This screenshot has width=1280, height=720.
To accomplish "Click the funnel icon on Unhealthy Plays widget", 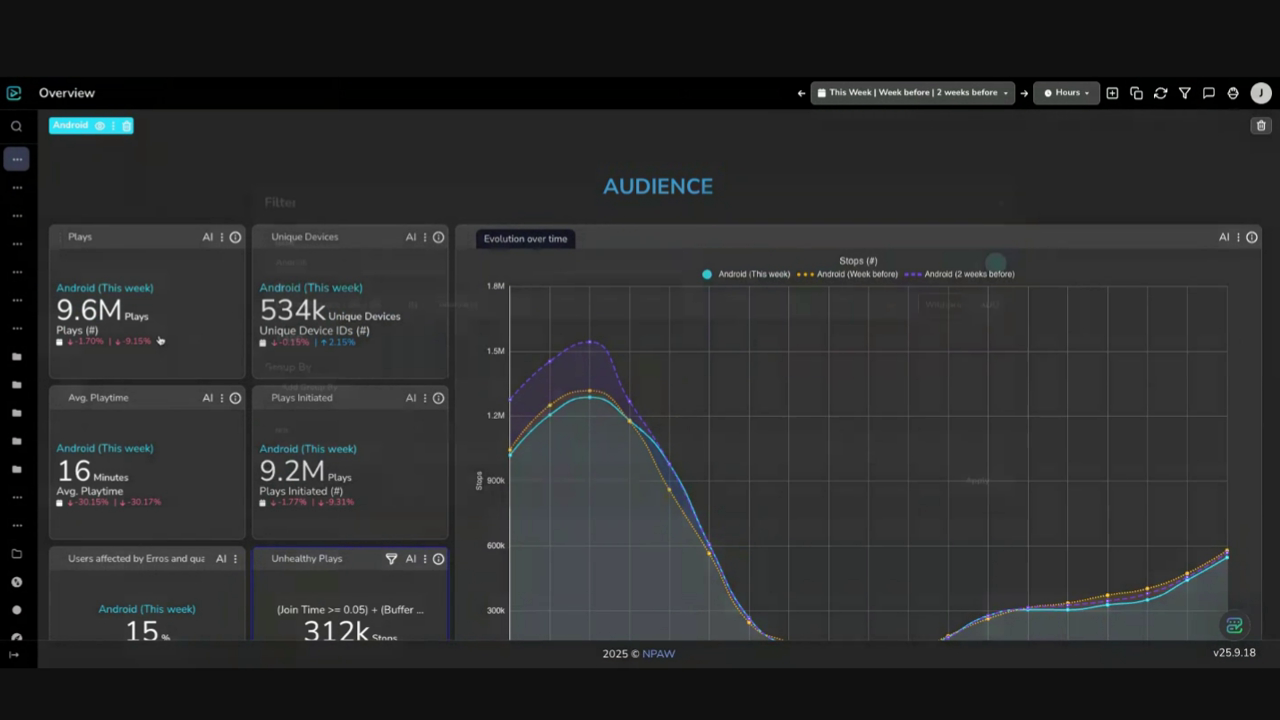I will pos(391,559).
